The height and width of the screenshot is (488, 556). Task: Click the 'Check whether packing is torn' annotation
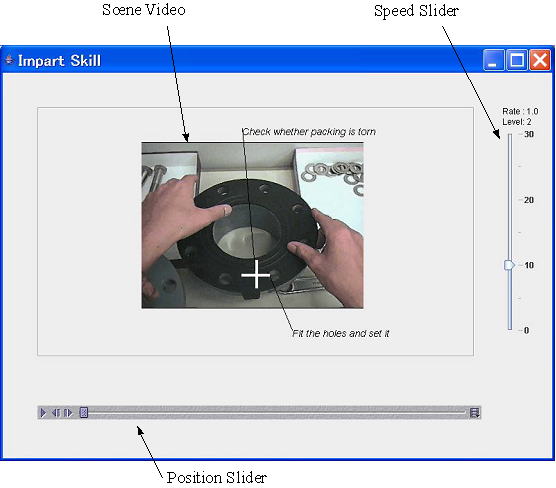pyautogui.click(x=309, y=132)
